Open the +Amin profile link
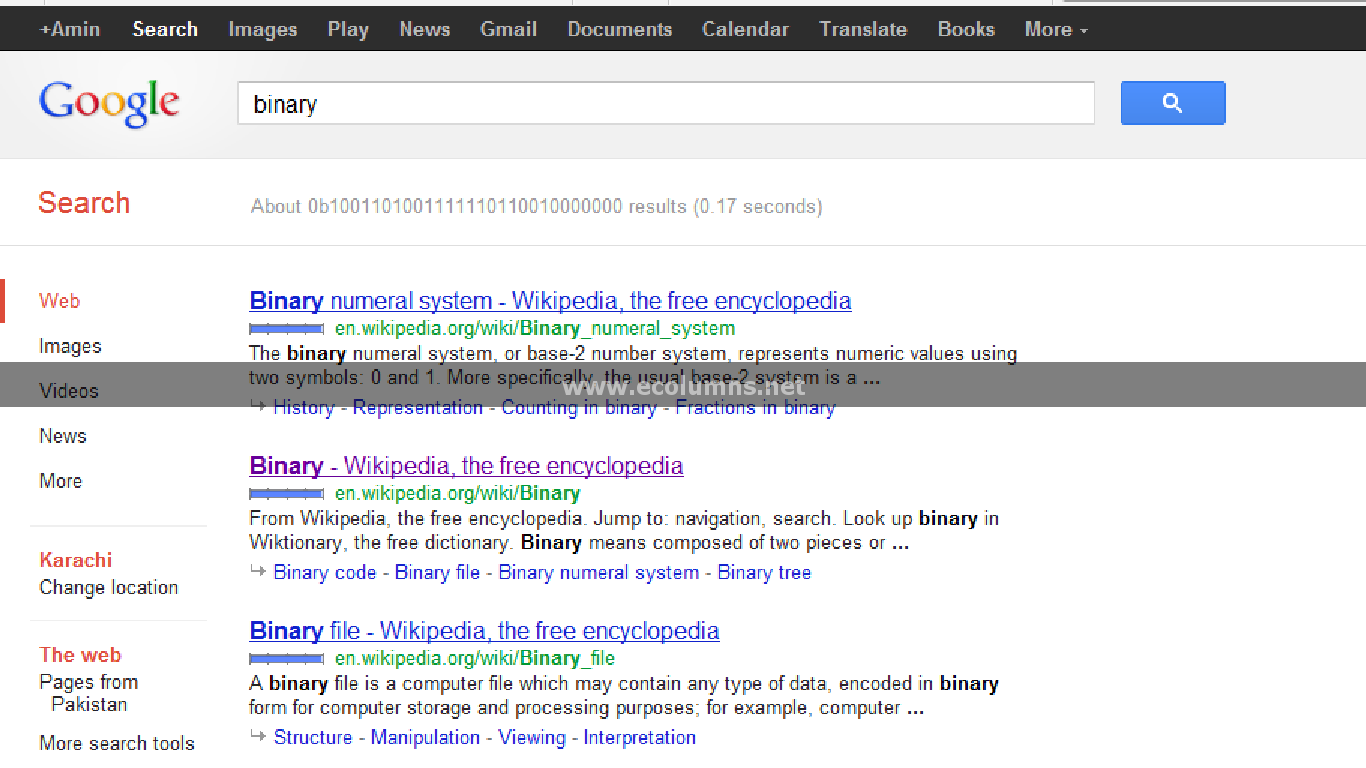 (x=70, y=29)
